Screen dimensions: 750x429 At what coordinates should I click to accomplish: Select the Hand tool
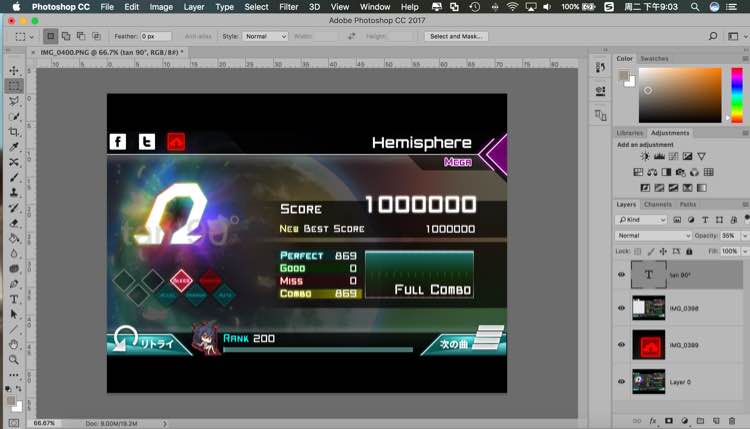coord(14,344)
